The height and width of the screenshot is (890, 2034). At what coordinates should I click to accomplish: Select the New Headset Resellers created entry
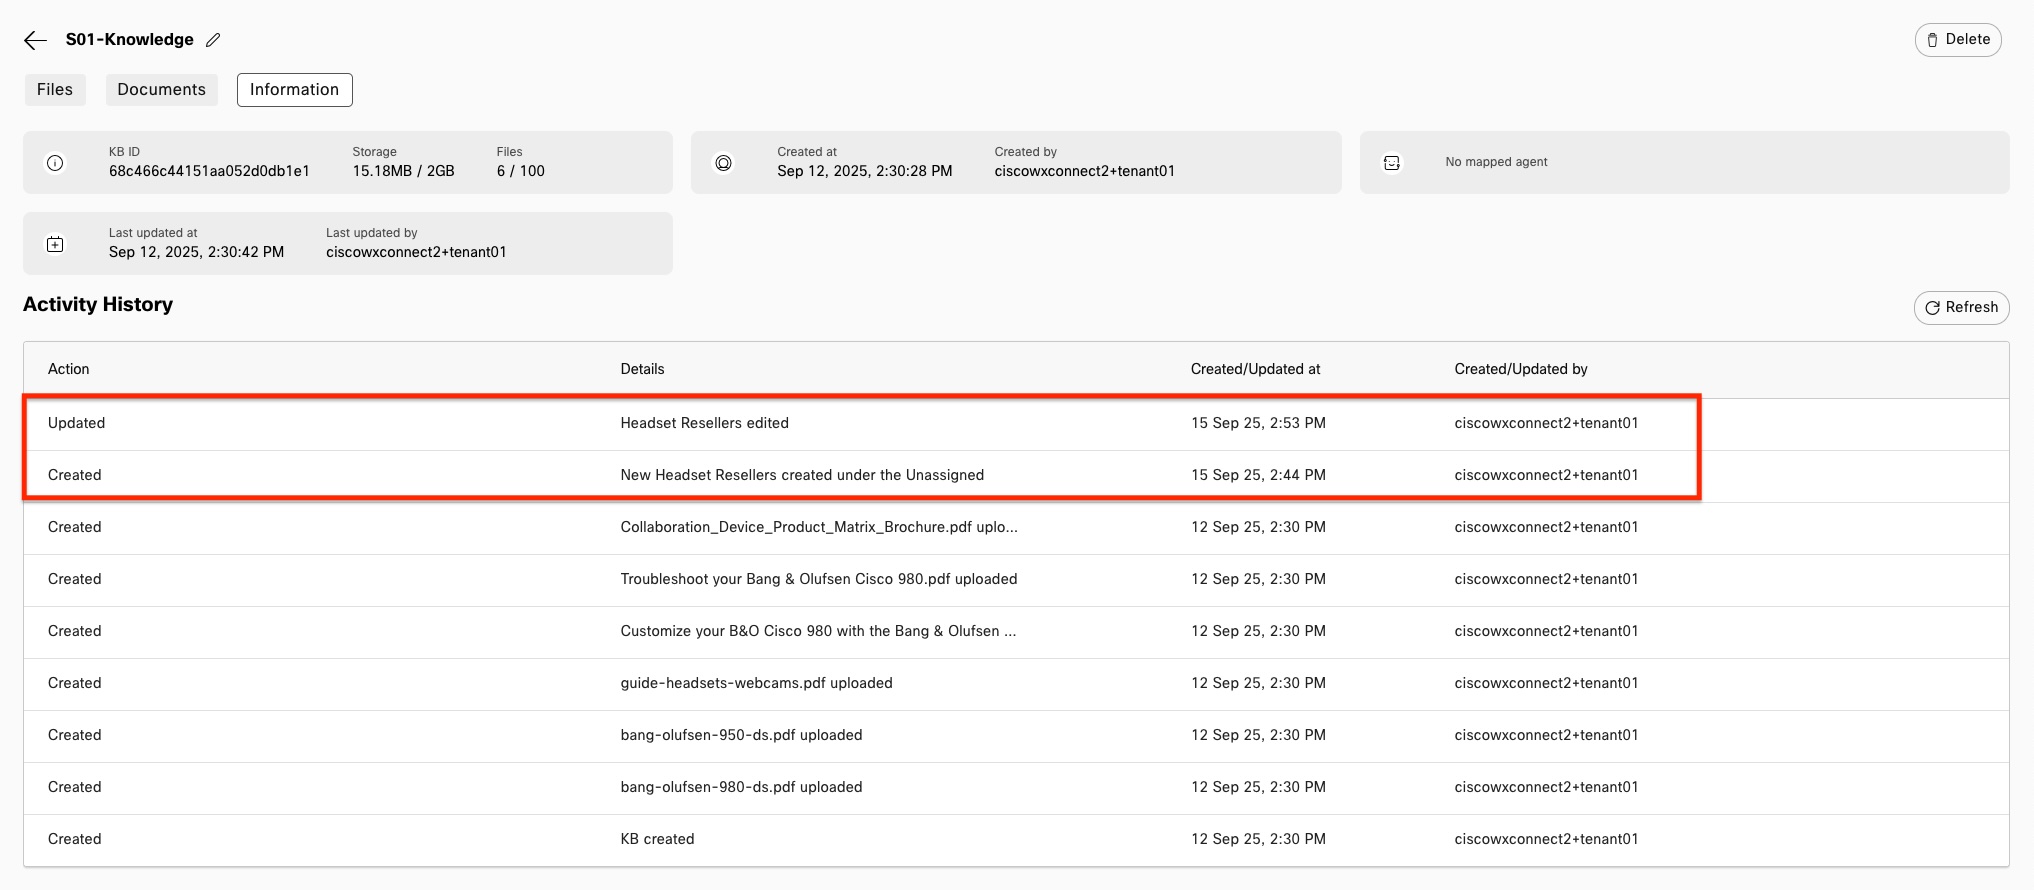pos(801,475)
